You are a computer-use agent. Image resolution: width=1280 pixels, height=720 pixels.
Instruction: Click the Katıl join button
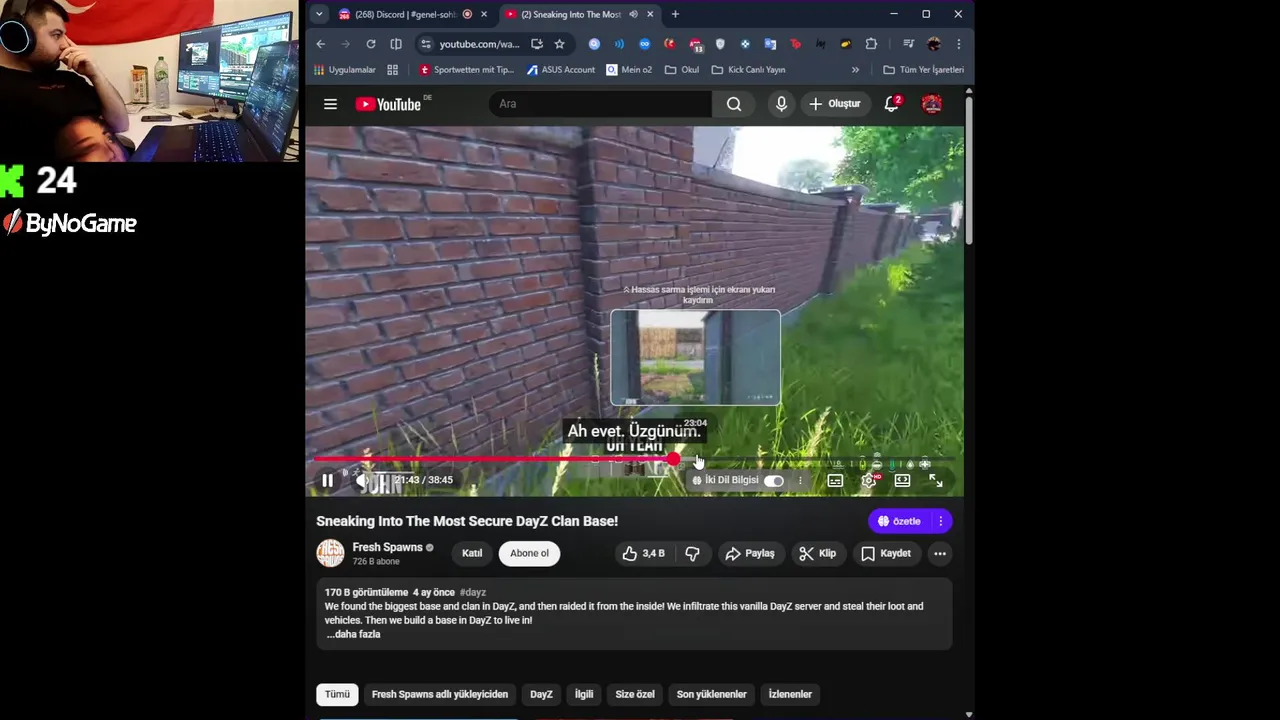472,553
